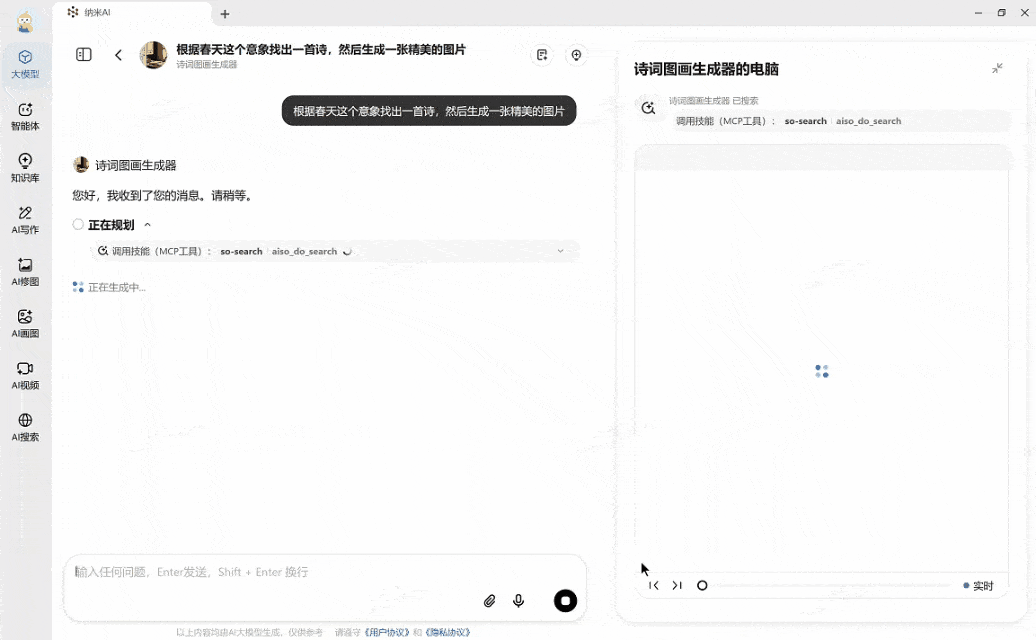The width and height of the screenshot is (1036, 640).
Task: Expand the MCP tool call details chevron
Action: [560, 251]
